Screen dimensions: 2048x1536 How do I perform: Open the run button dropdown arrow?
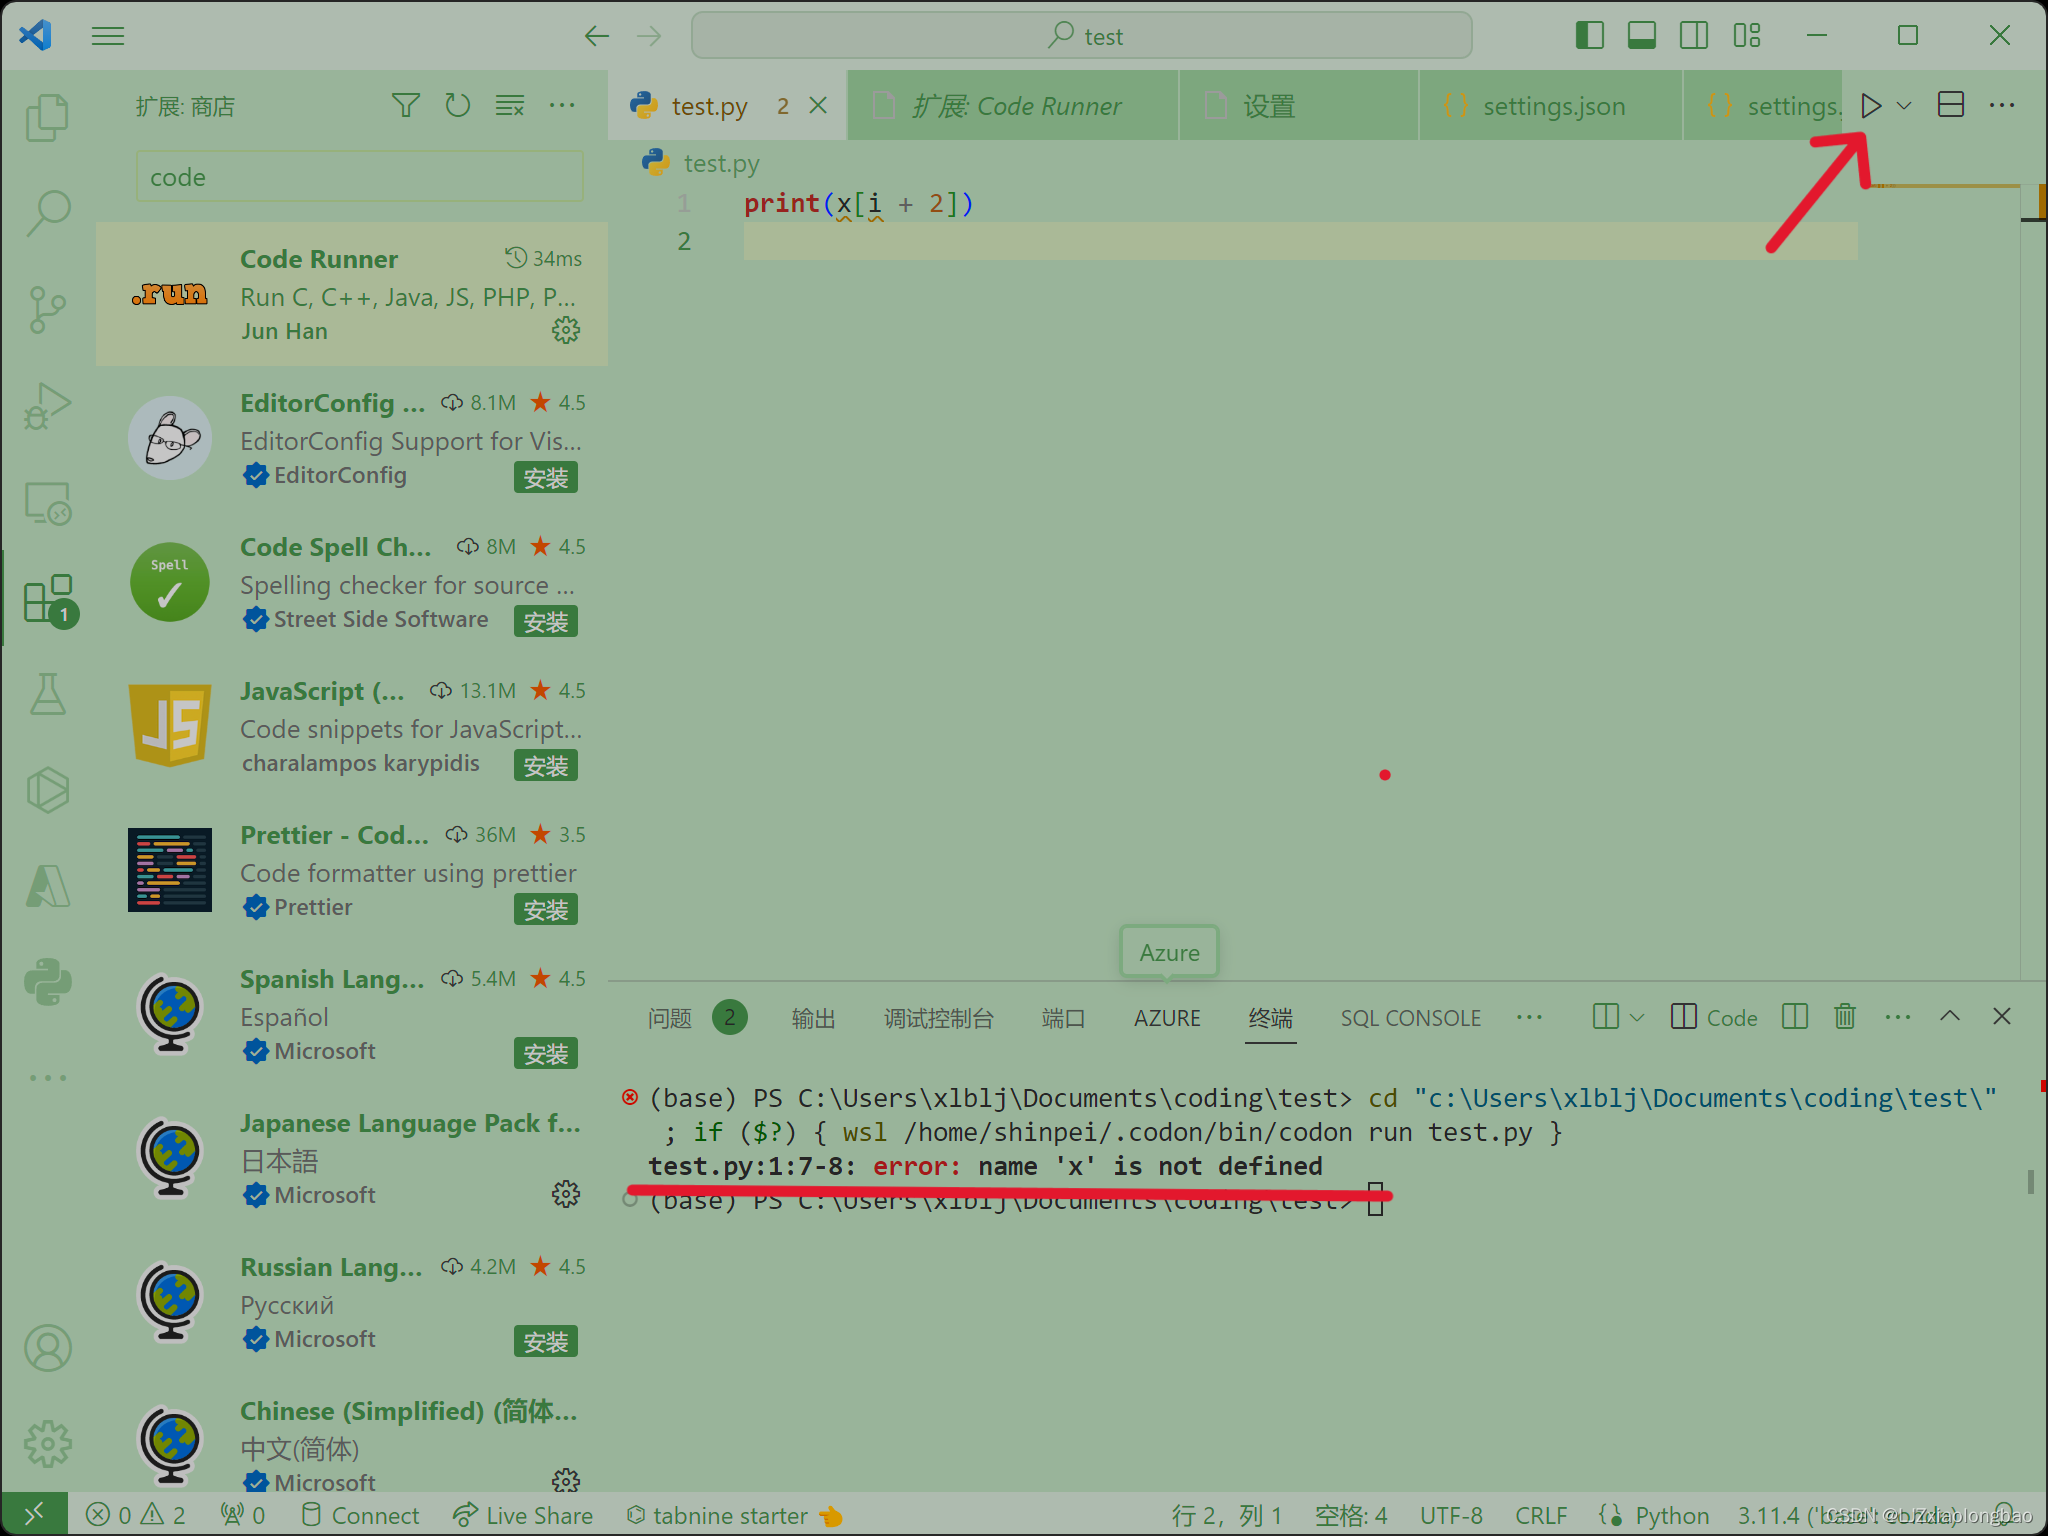(1904, 105)
